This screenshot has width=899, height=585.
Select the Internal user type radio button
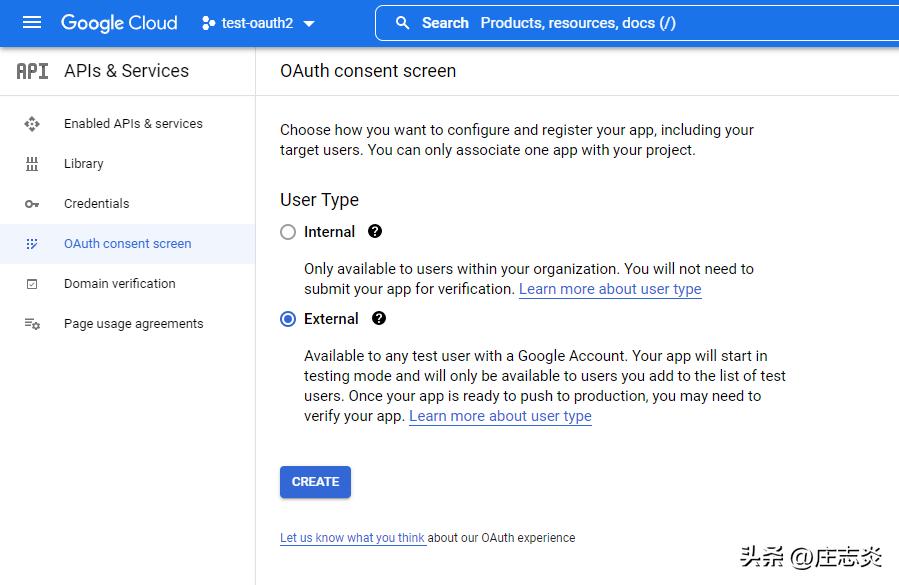[288, 231]
